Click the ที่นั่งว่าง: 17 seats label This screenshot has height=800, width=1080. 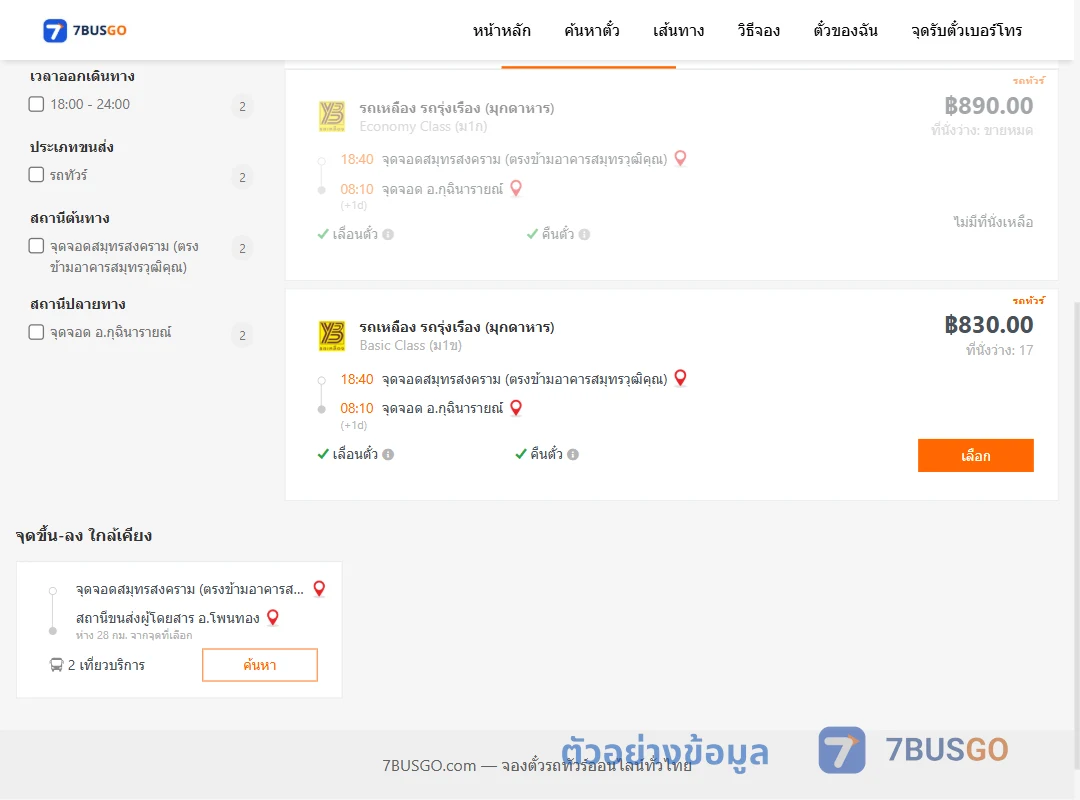tap(999, 350)
